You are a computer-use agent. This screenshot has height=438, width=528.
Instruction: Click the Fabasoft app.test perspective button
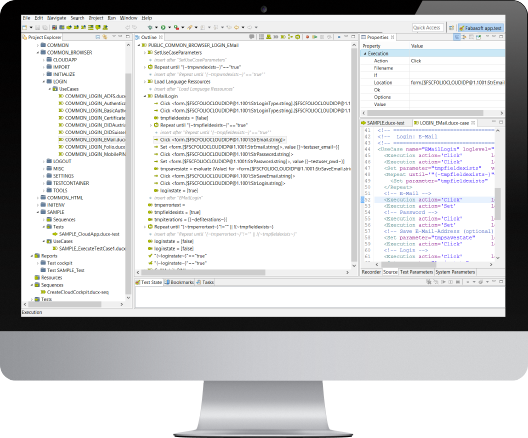481,28
